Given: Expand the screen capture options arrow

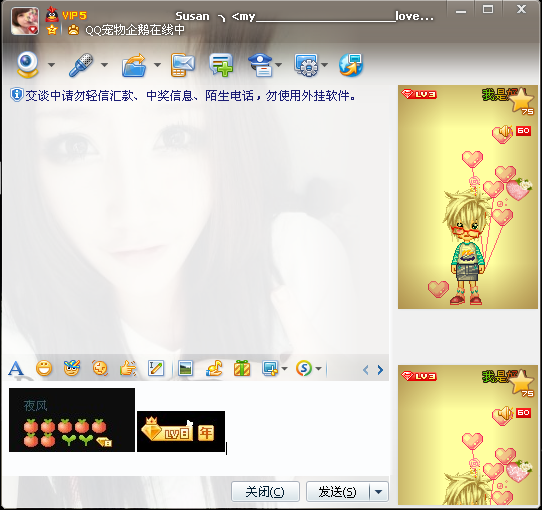Looking at the screenshot, I should [284, 369].
